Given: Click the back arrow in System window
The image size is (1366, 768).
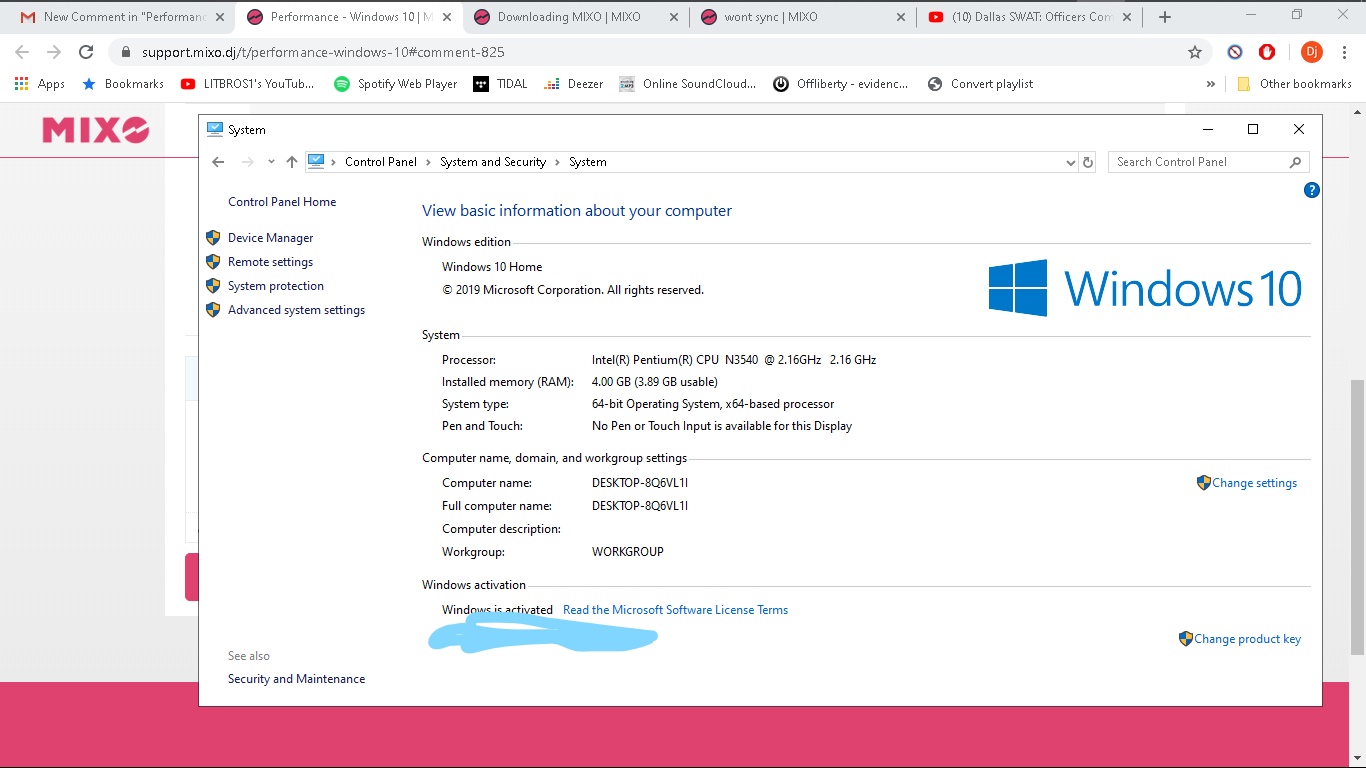Looking at the screenshot, I should (218, 162).
